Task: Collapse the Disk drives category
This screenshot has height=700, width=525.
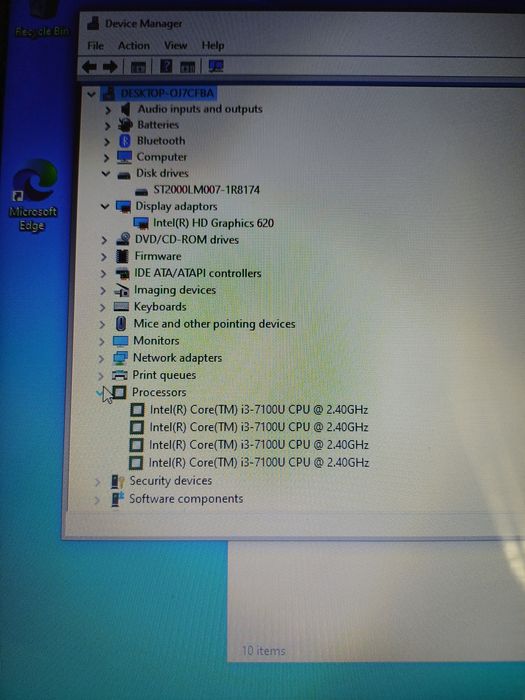Action: pyautogui.click(x=106, y=173)
